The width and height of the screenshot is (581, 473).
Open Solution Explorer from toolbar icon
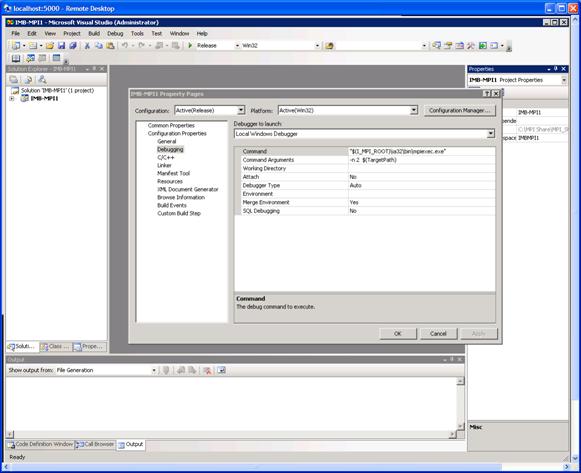pyautogui.click(x=436, y=46)
